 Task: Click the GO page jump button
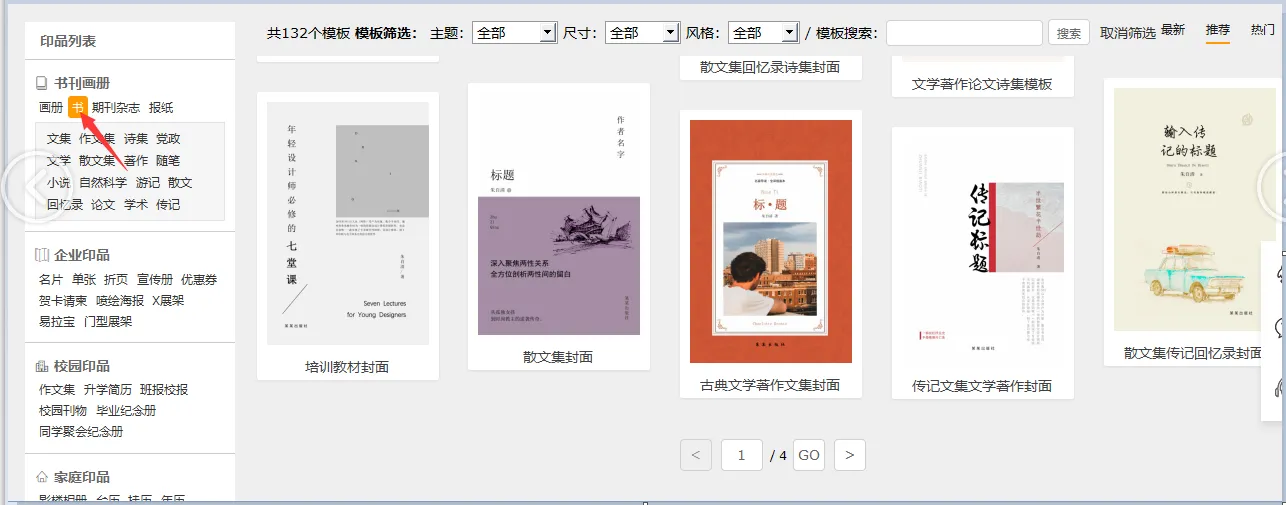[x=809, y=455]
